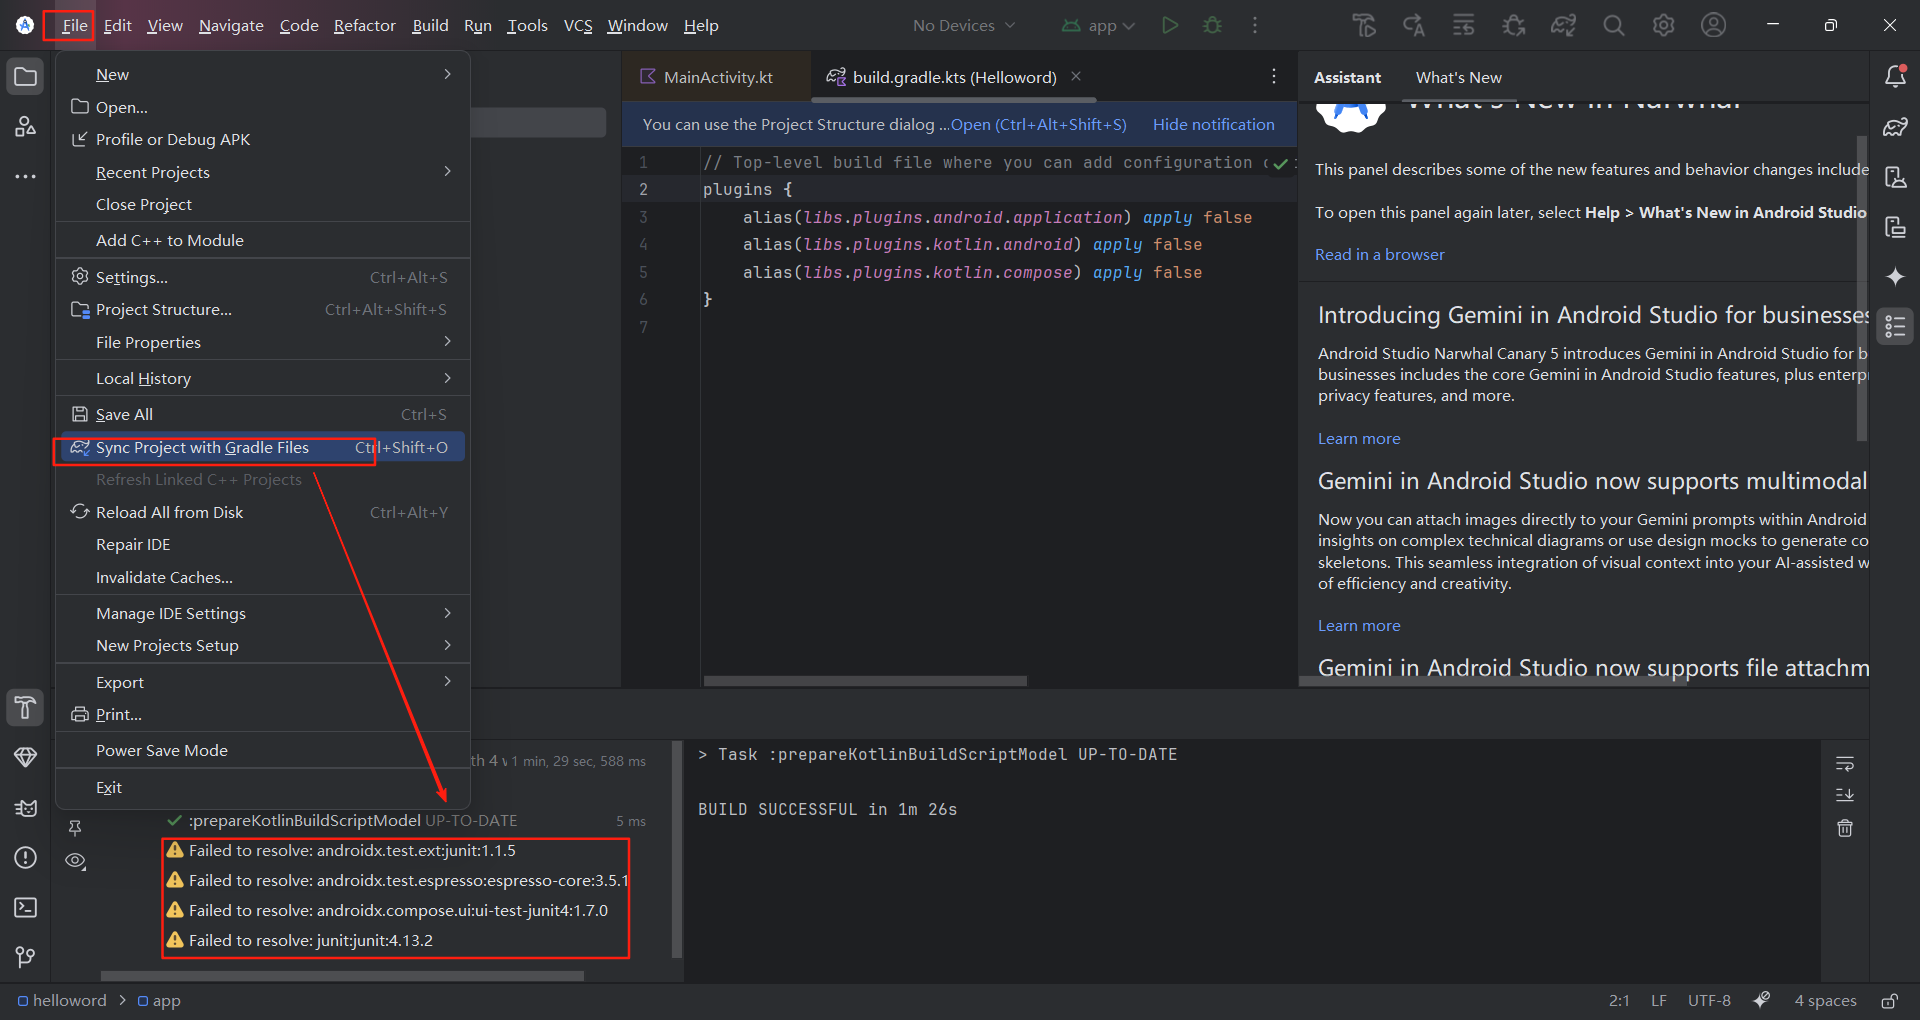Image resolution: width=1920 pixels, height=1020 pixels.
Task: Open Running Devices icon on right sidebar
Action: tap(1895, 227)
